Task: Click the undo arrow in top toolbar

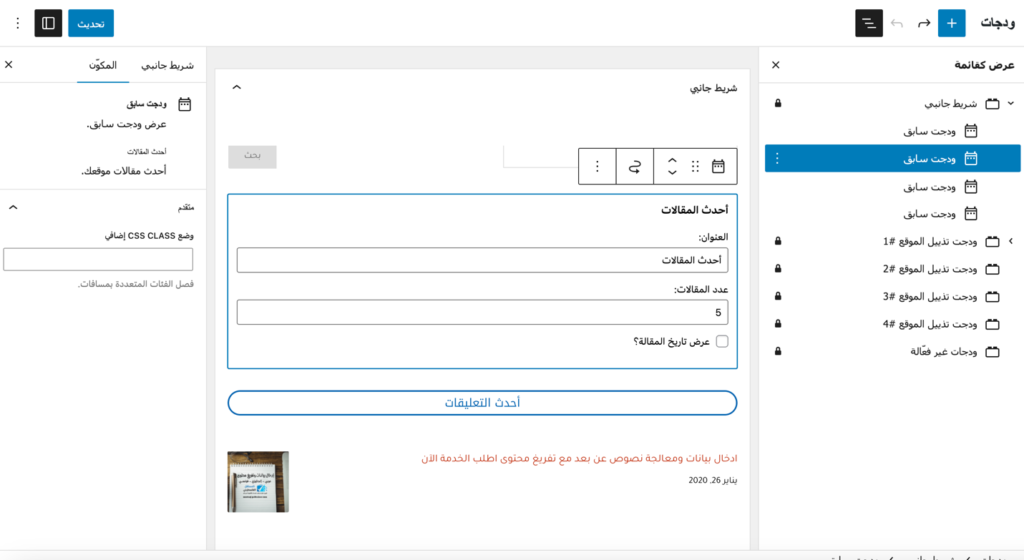Action: click(897, 23)
